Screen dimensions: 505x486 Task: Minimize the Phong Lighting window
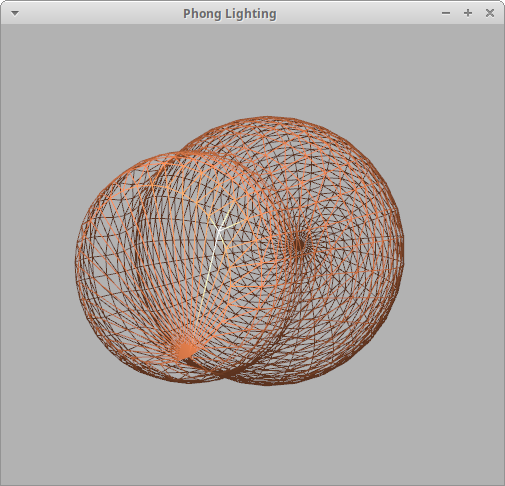click(446, 13)
